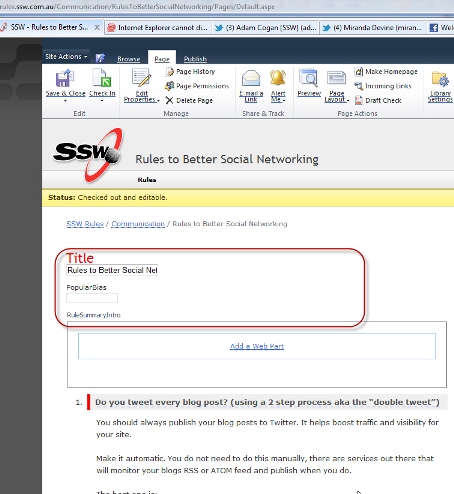
Task: Open Page Permissions
Action: point(197,86)
